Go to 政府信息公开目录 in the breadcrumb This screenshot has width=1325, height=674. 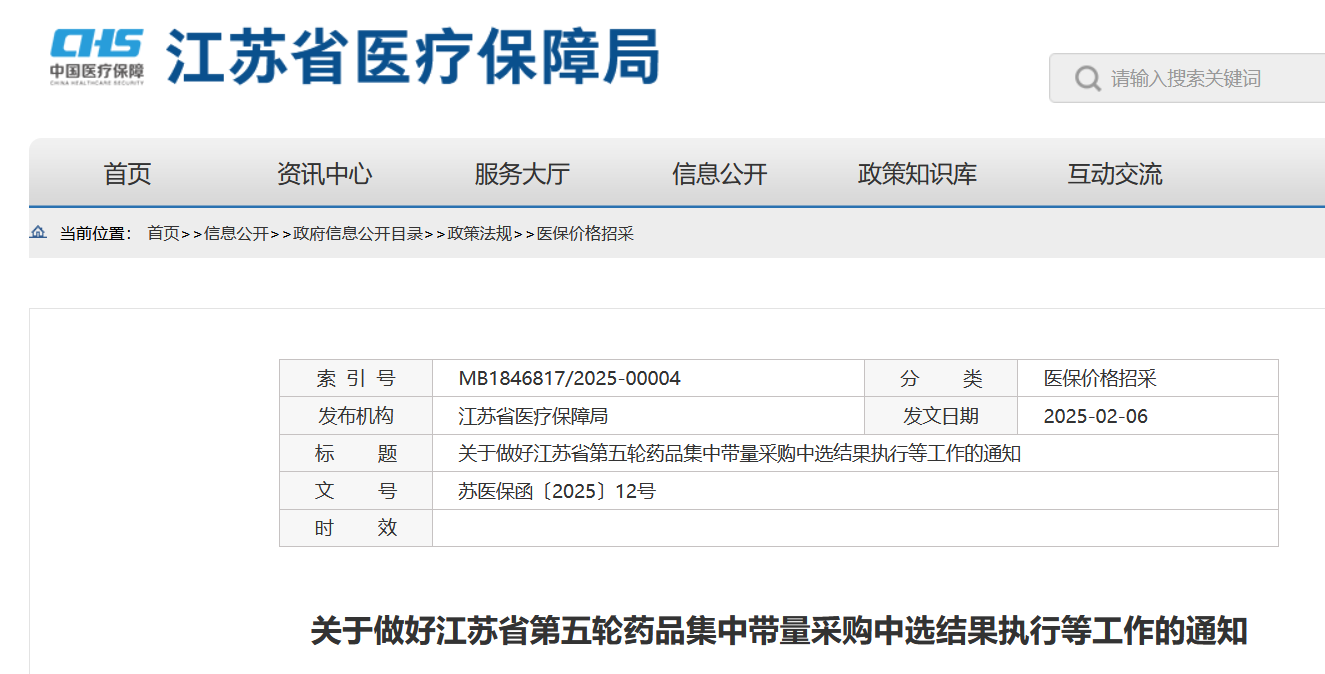358,234
